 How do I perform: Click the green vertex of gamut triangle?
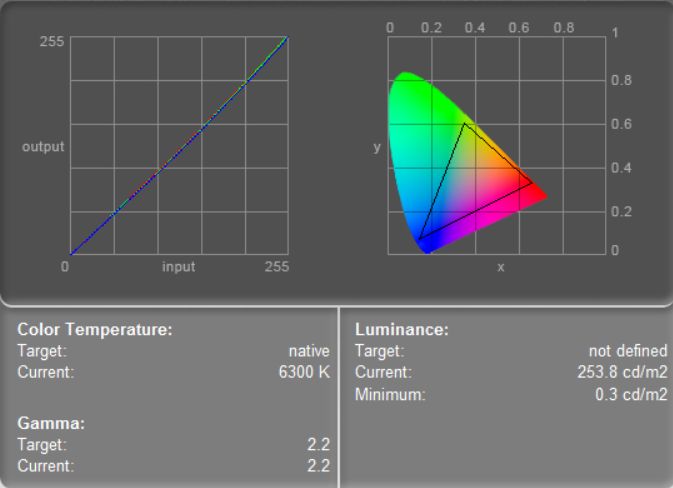(x=464, y=124)
